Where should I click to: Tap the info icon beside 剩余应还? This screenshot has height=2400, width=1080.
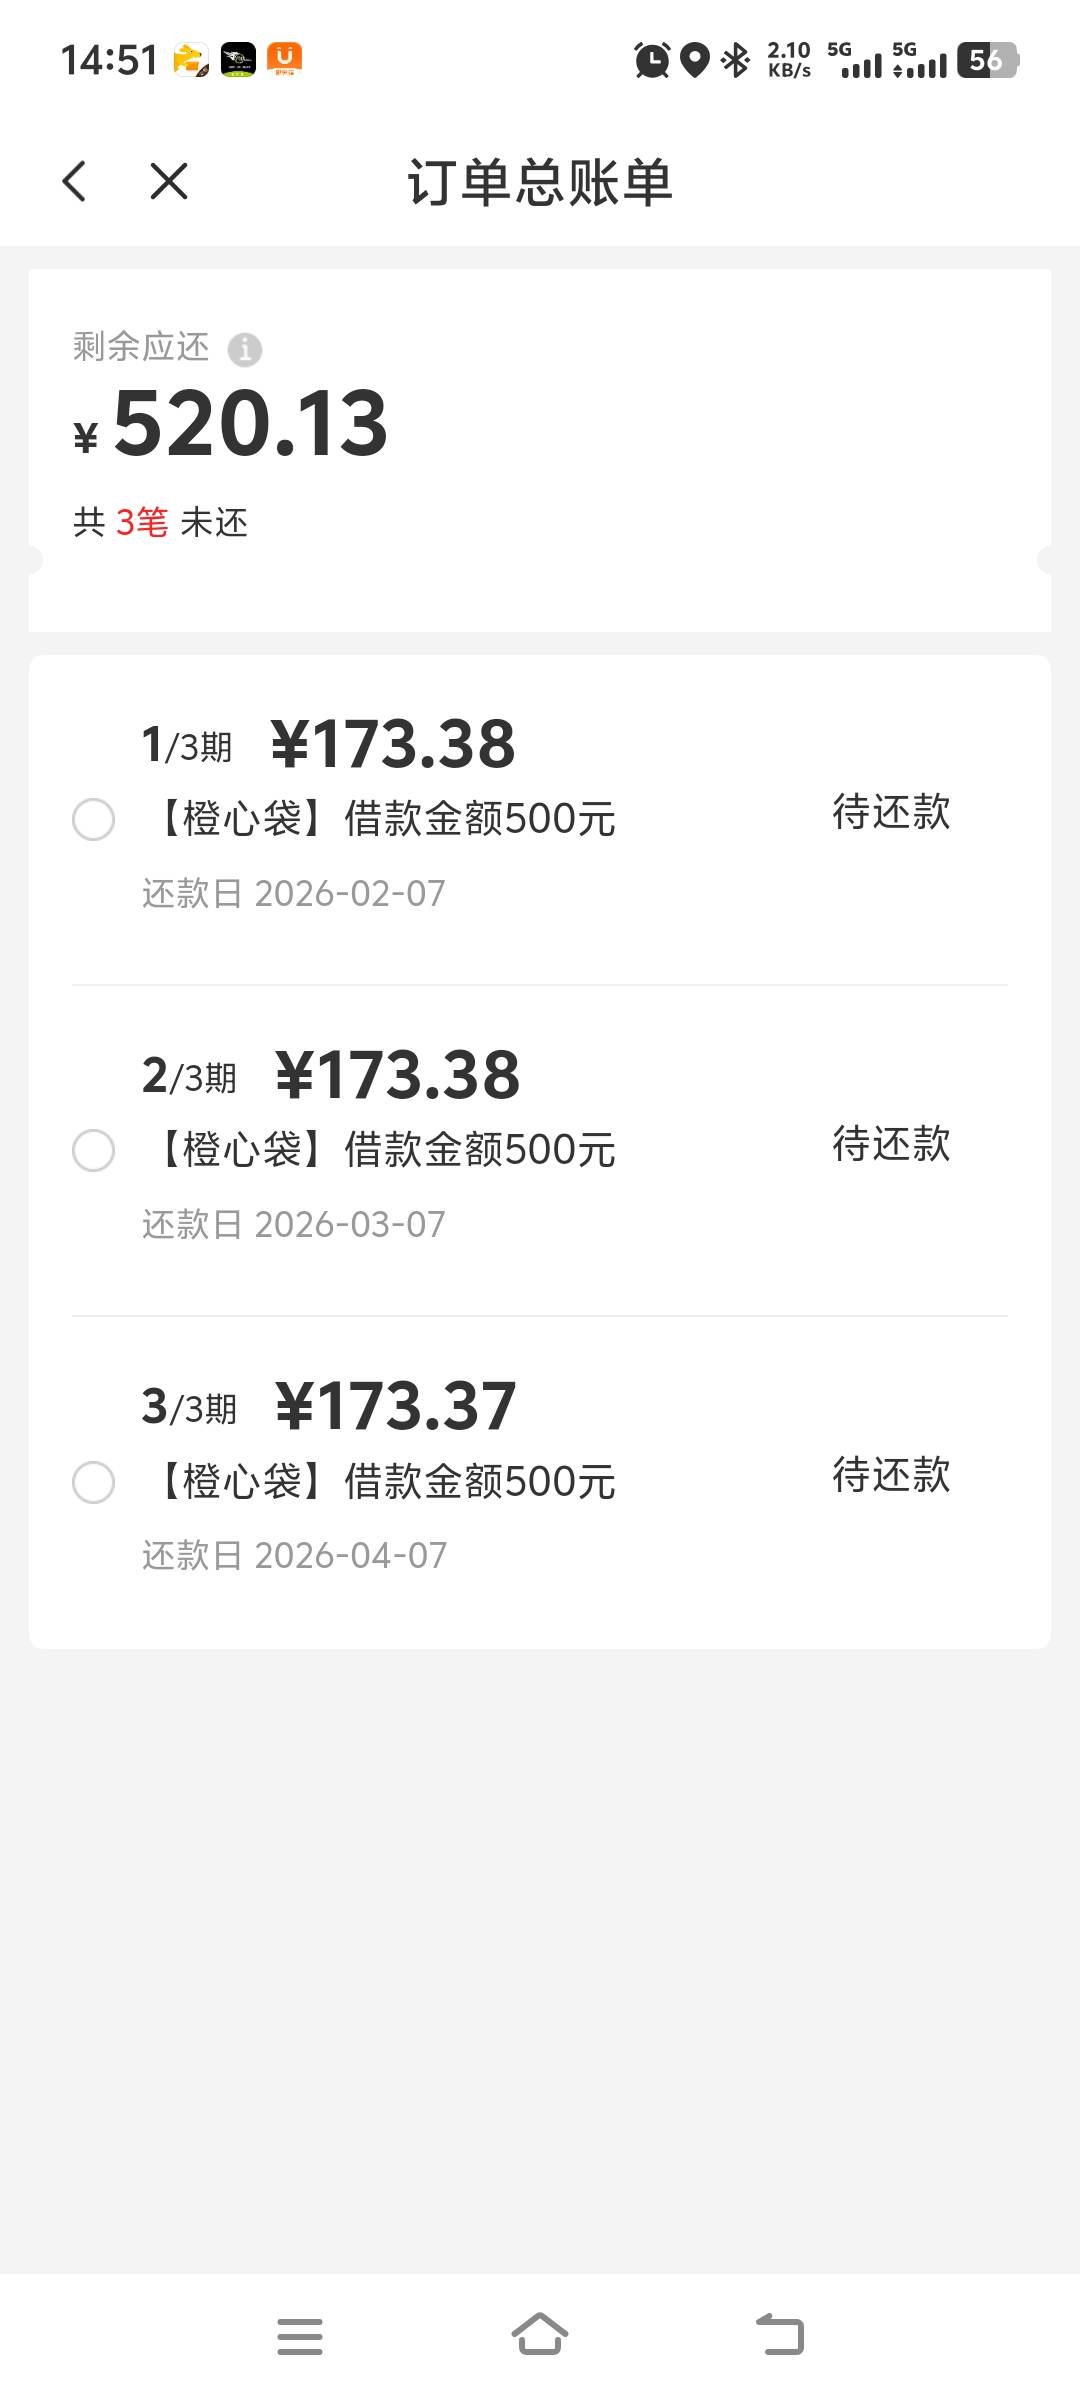tap(245, 350)
